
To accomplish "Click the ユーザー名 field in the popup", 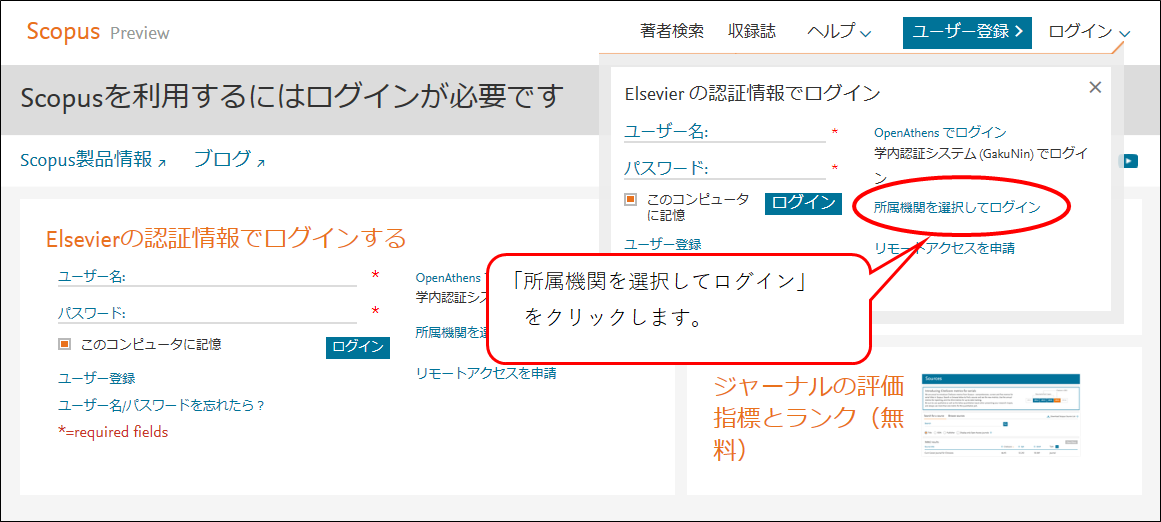I will [725, 133].
